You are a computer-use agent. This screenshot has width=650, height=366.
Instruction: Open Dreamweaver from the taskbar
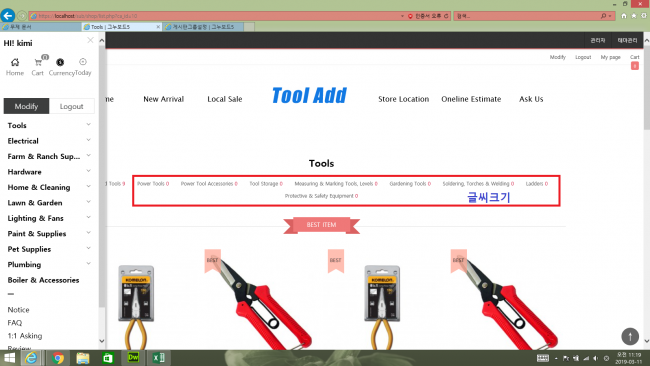coord(133,357)
